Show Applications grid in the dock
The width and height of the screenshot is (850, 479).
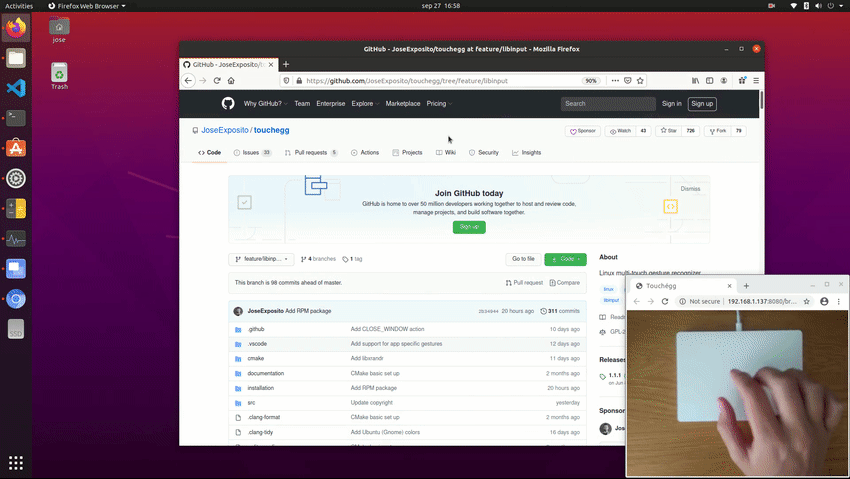pos(16,463)
